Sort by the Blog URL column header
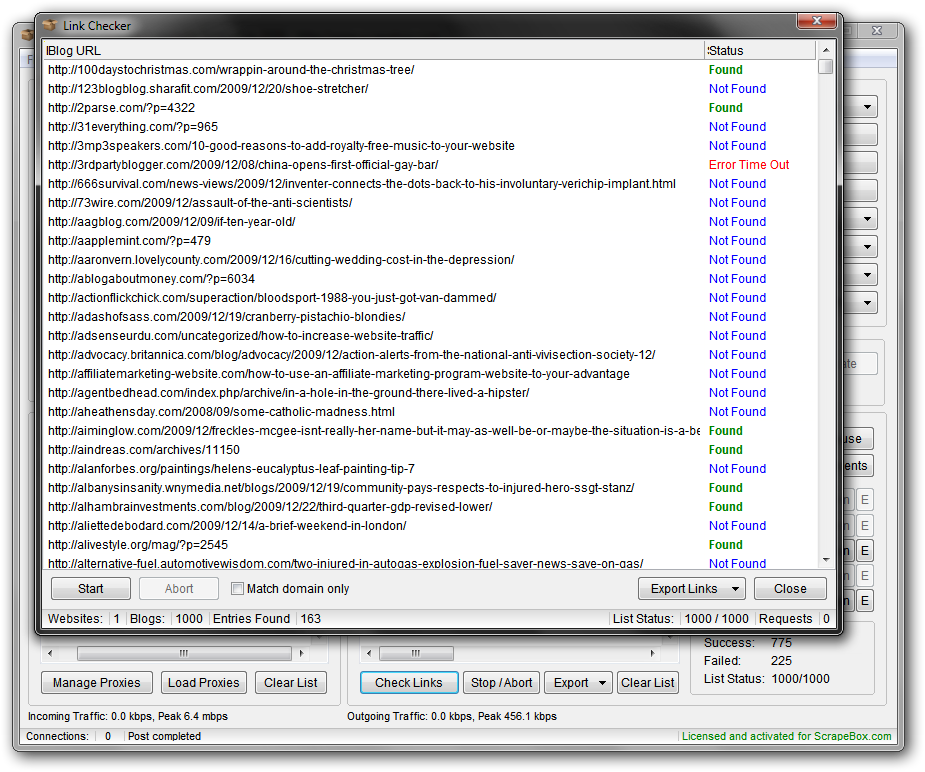925x772 pixels. (373, 51)
